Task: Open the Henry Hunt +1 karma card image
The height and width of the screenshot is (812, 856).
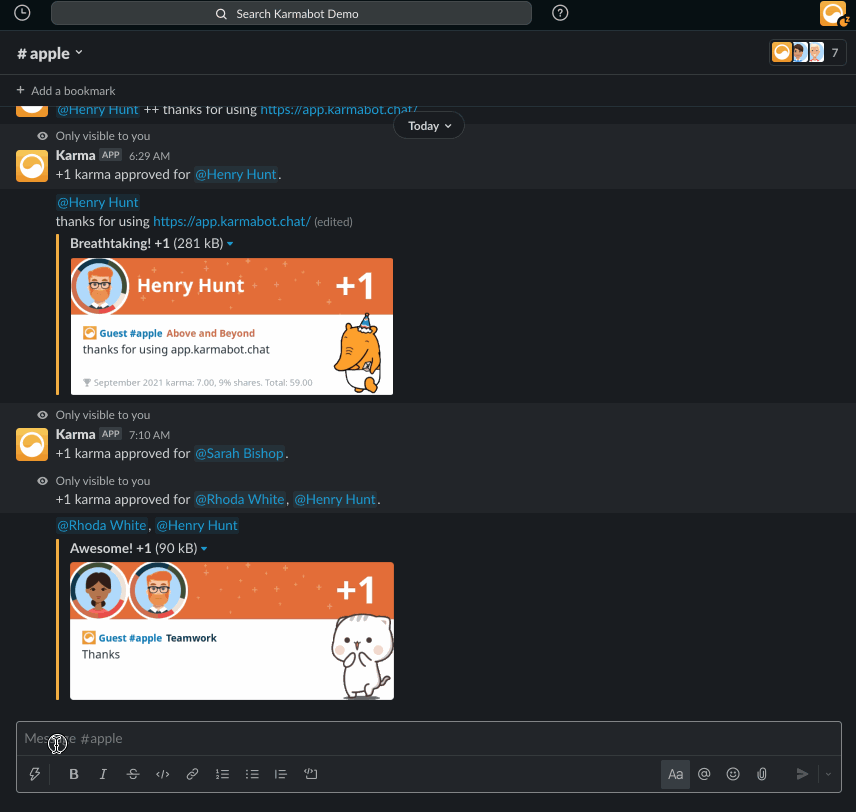Action: 232,327
